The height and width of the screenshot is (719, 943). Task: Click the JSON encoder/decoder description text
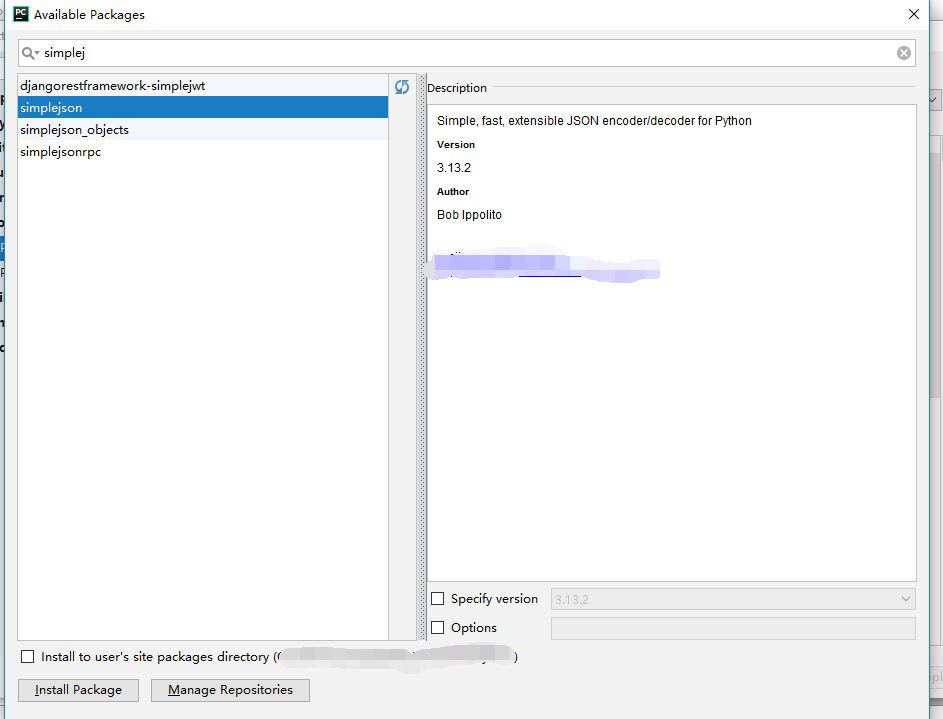point(594,121)
